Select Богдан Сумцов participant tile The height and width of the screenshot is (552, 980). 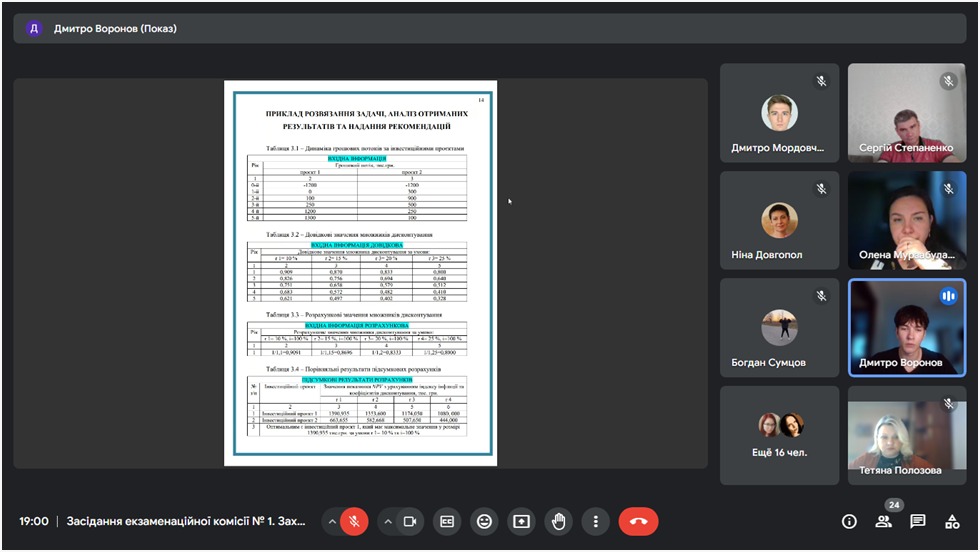tap(779, 328)
